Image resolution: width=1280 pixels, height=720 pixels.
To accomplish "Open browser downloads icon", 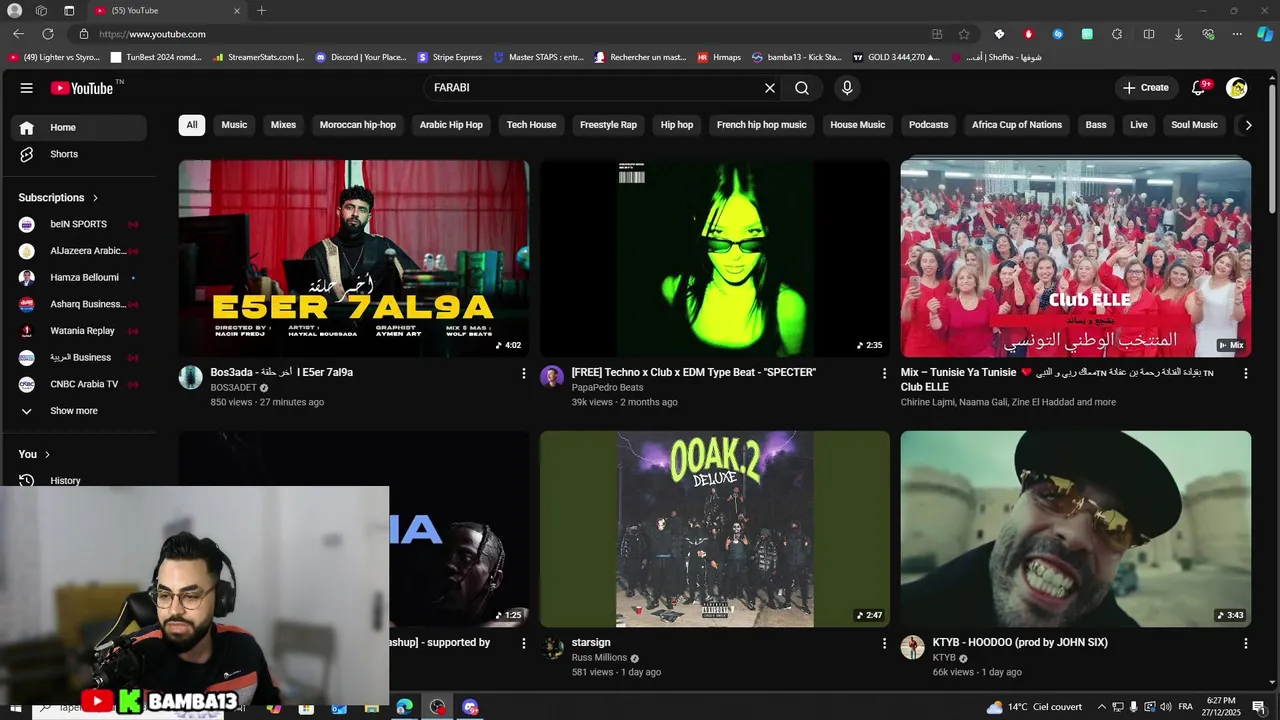I will coord(1178,34).
